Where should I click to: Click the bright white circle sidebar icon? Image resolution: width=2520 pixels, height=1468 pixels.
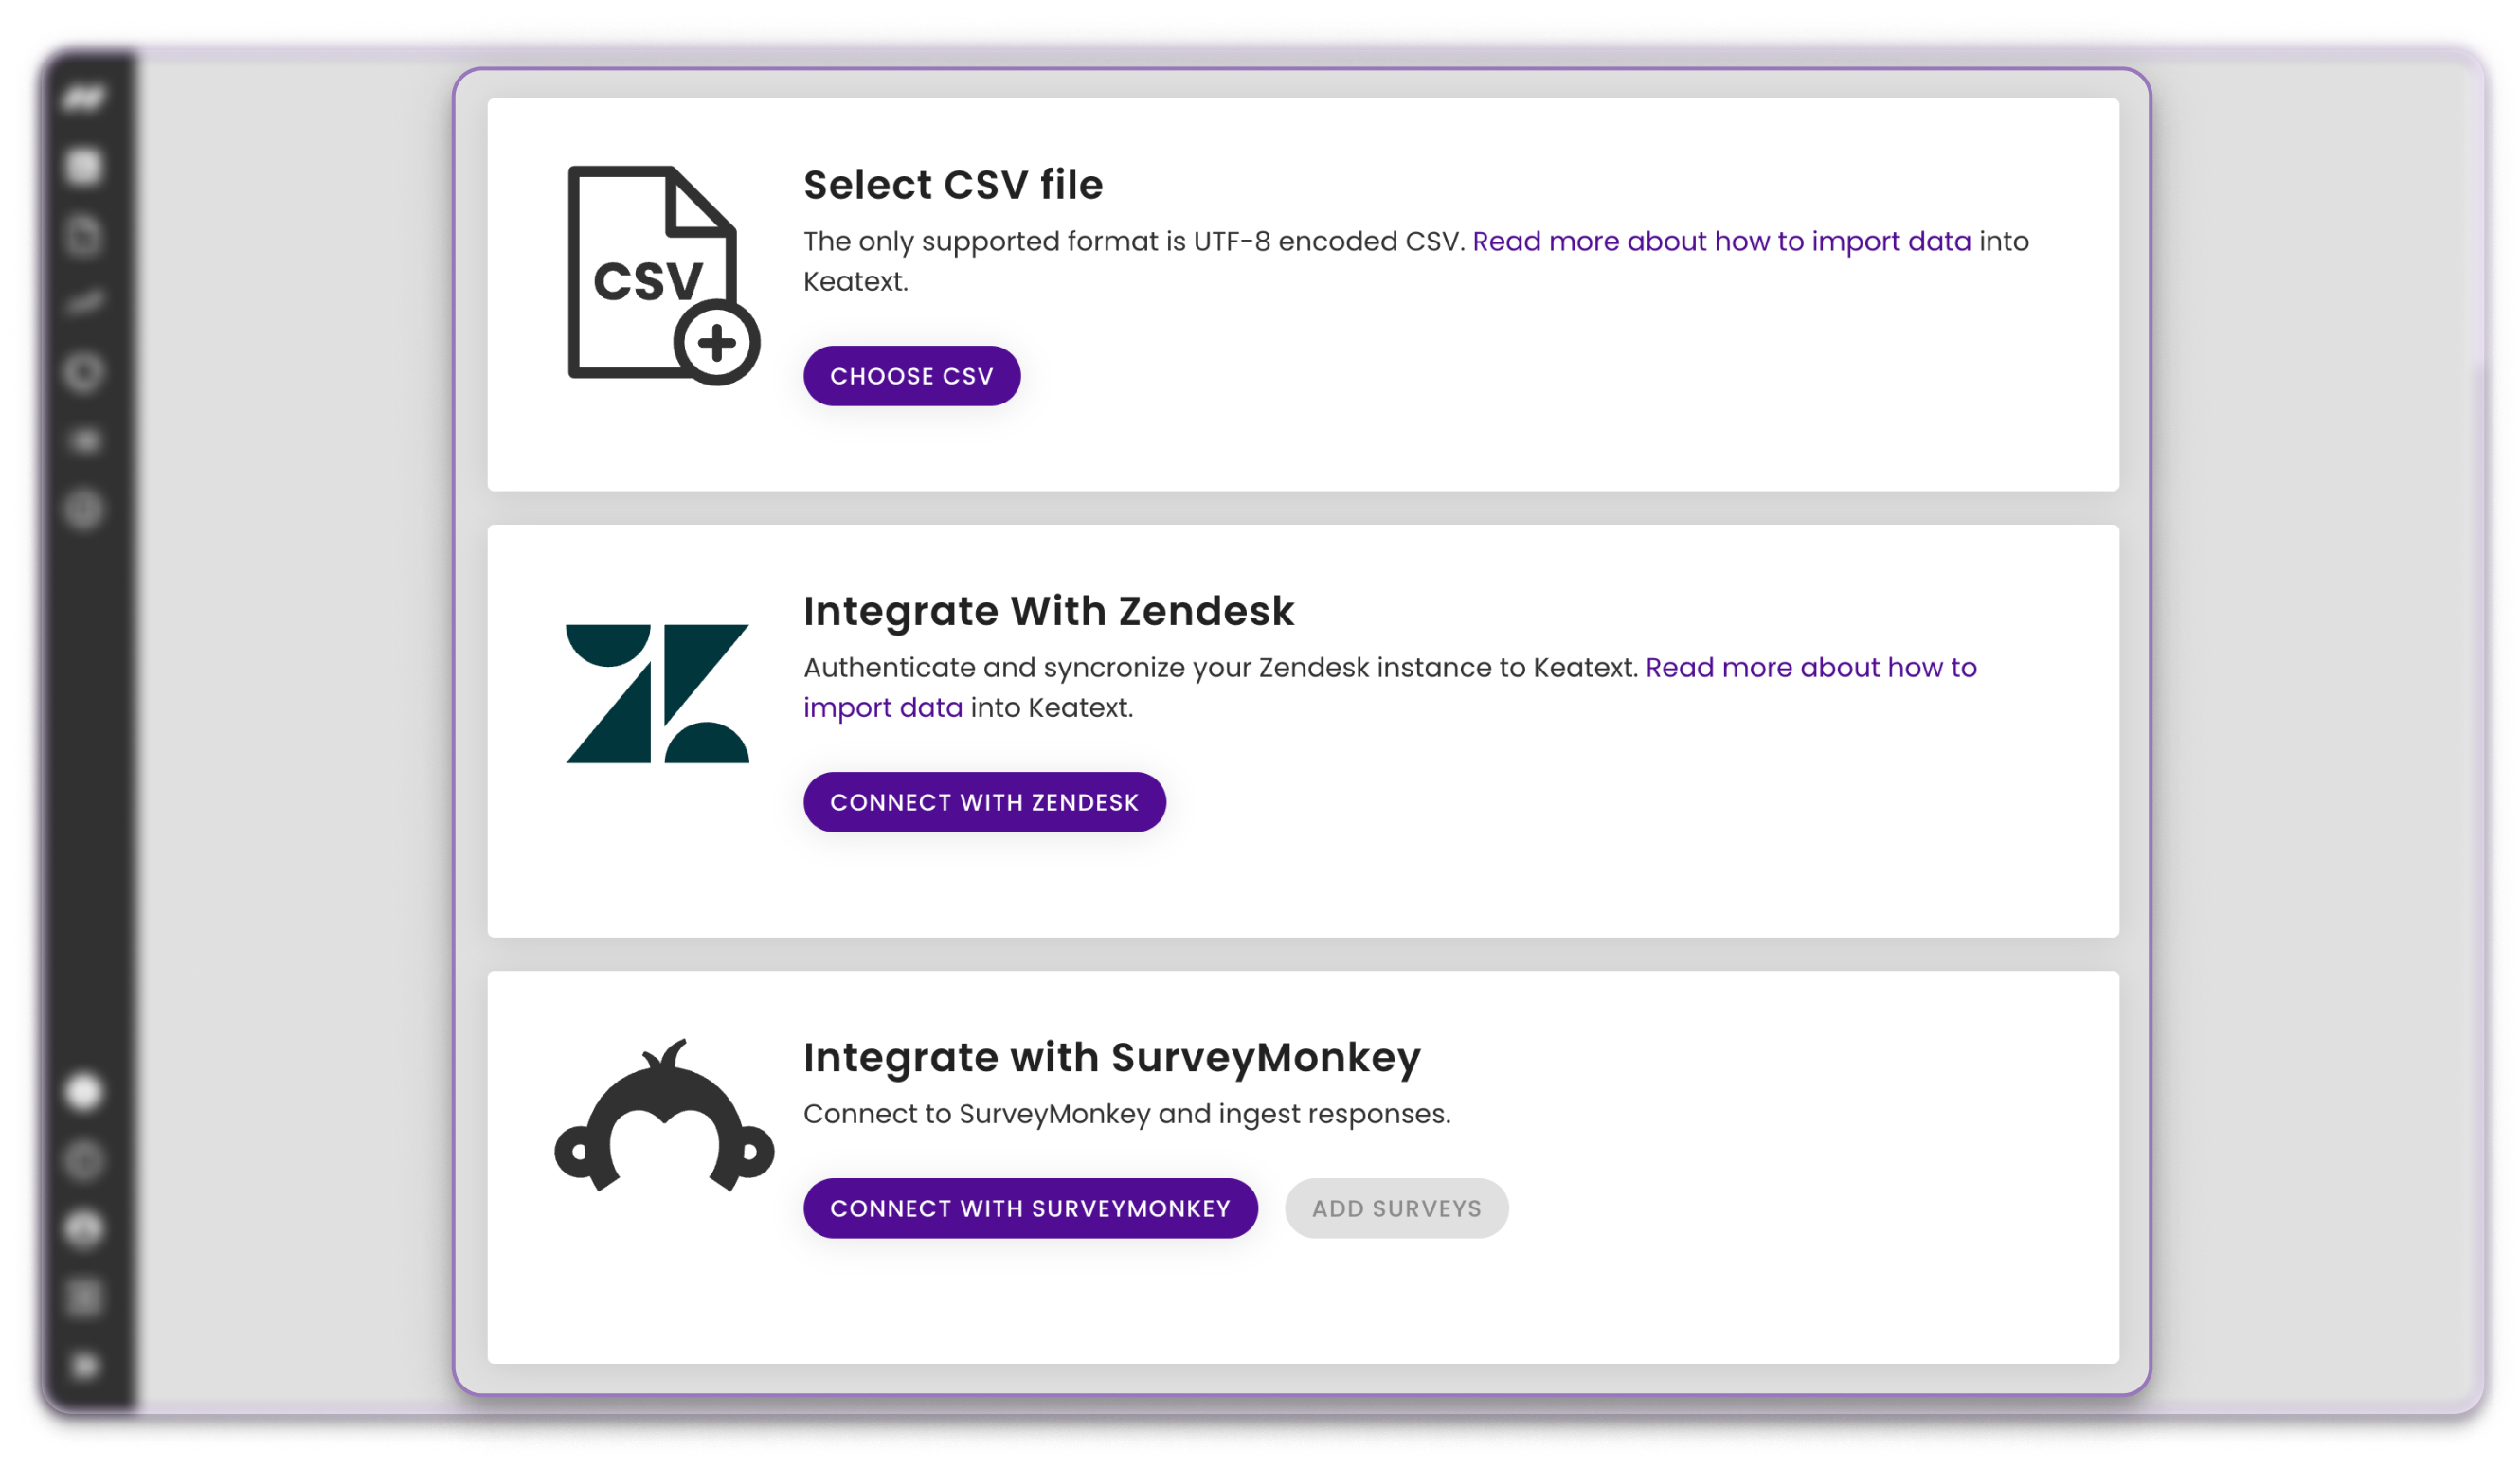tap(84, 1092)
